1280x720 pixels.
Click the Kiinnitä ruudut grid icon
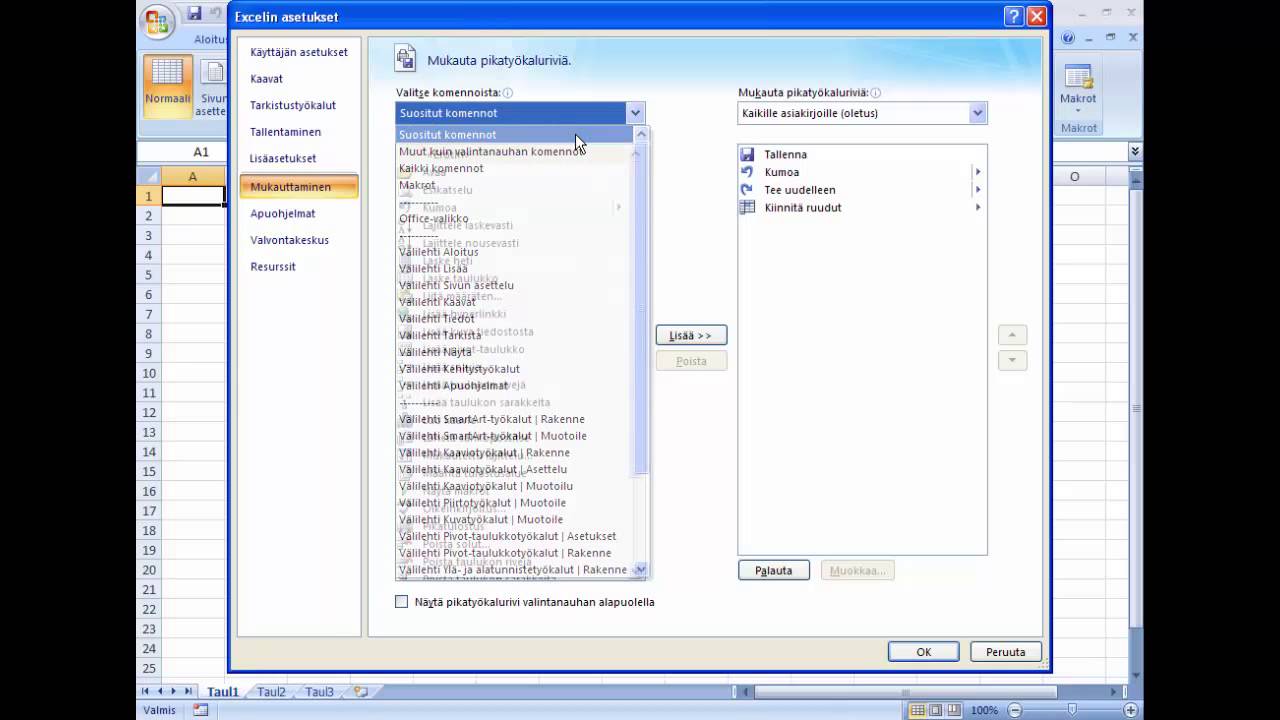pyautogui.click(x=747, y=208)
